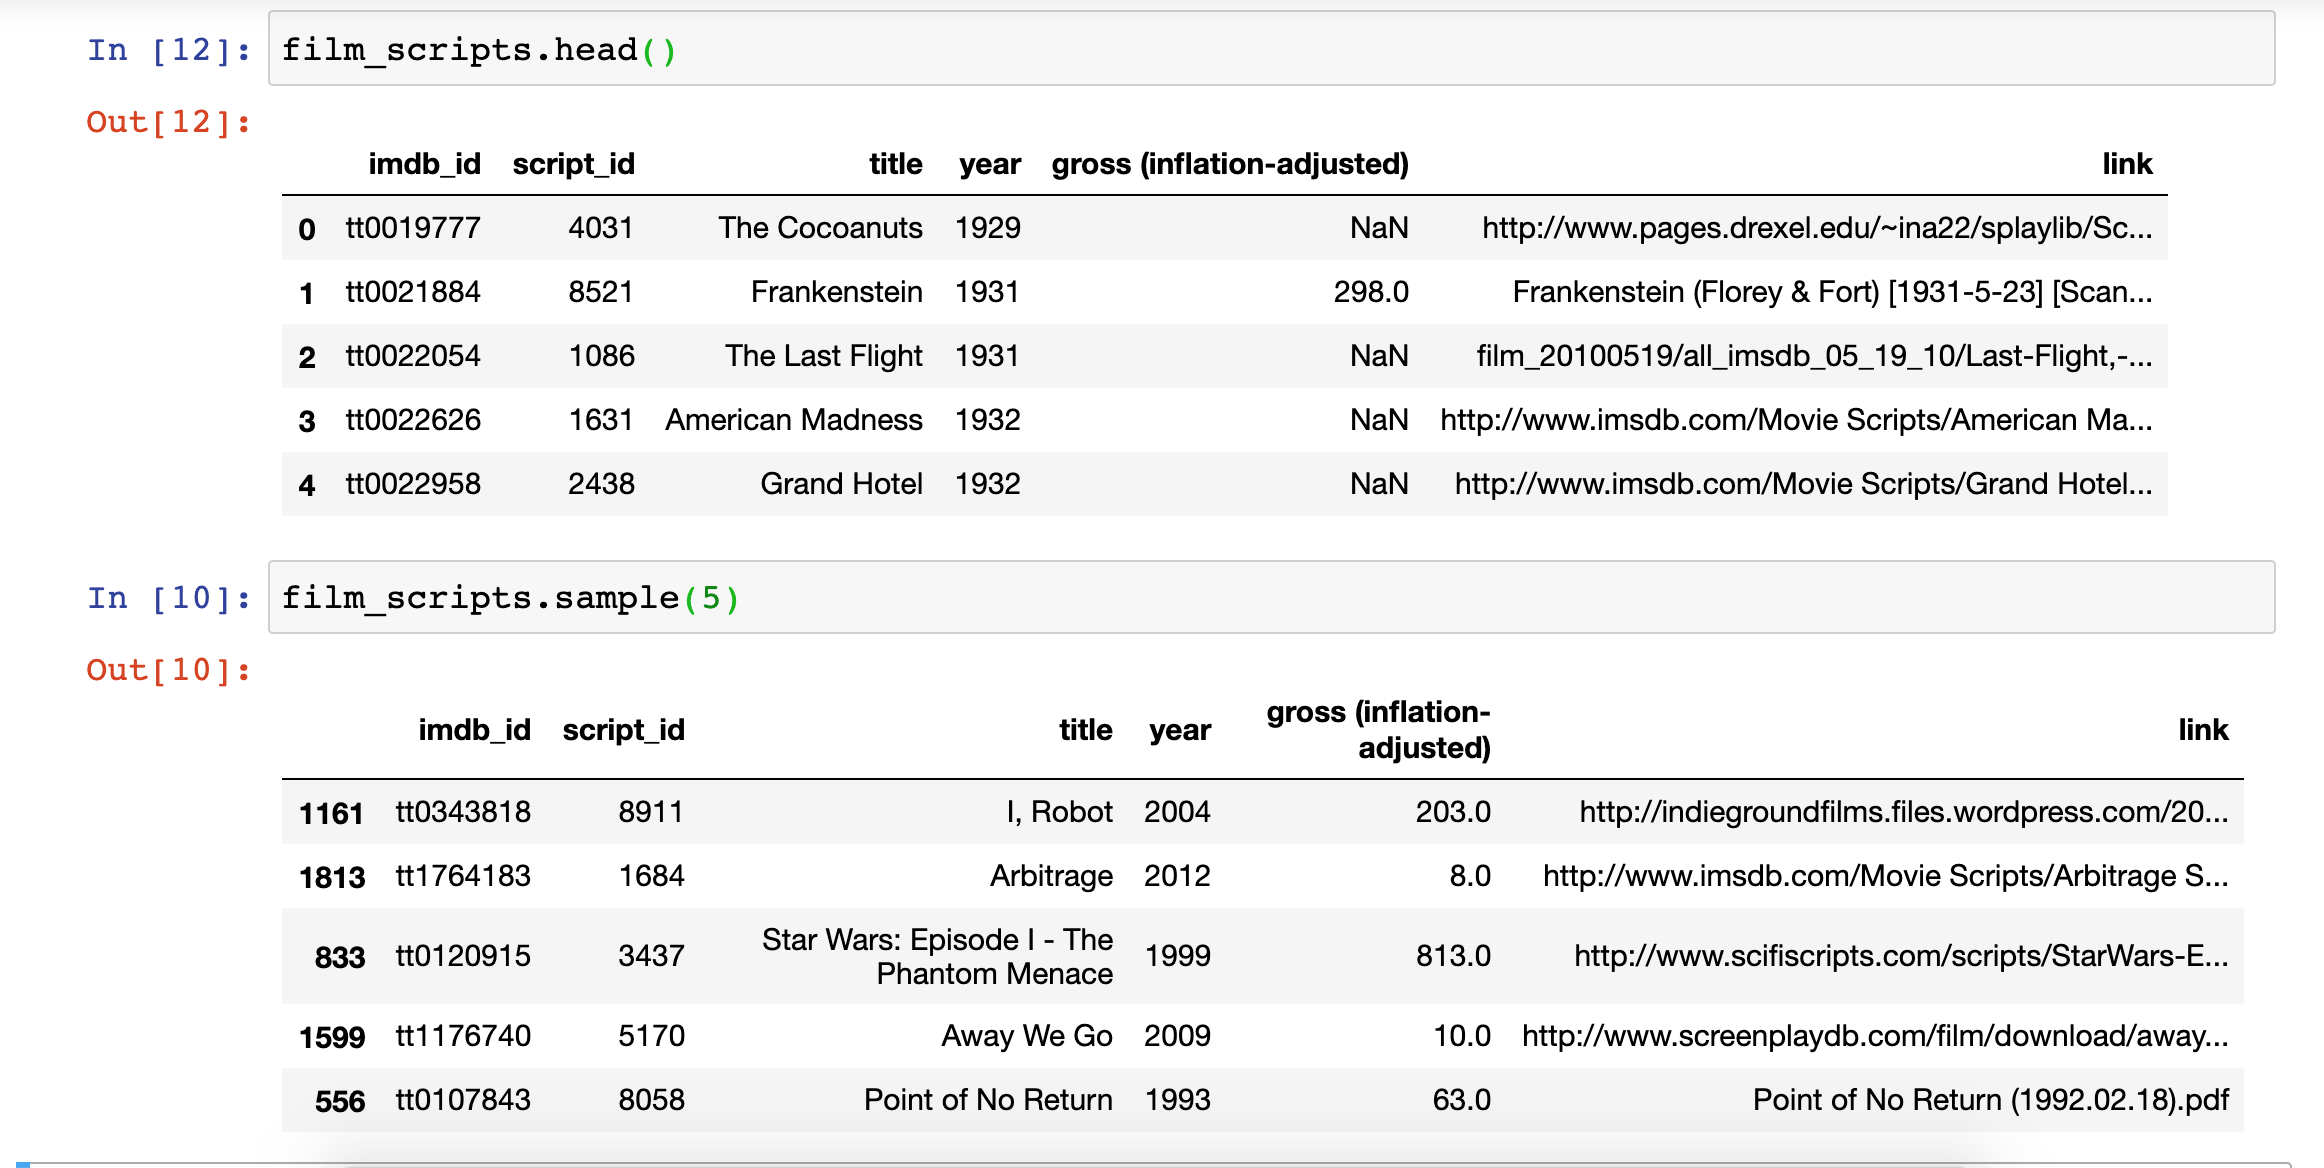The height and width of the screenshot is (1168, 2324).
Task: Click script_id header in first table
Action: pyautogui.click(x=574, y=164)
